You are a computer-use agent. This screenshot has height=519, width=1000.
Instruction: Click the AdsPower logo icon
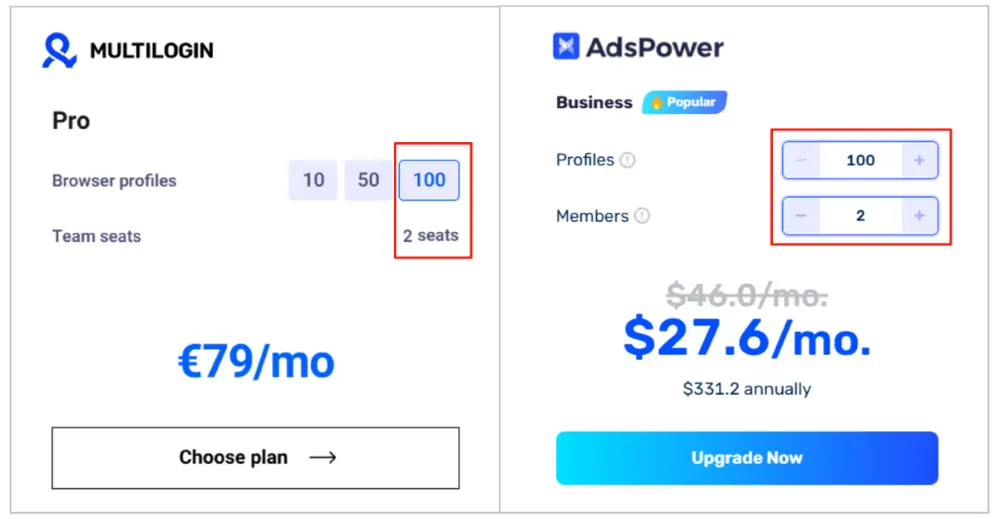click(x=566, y=47)
